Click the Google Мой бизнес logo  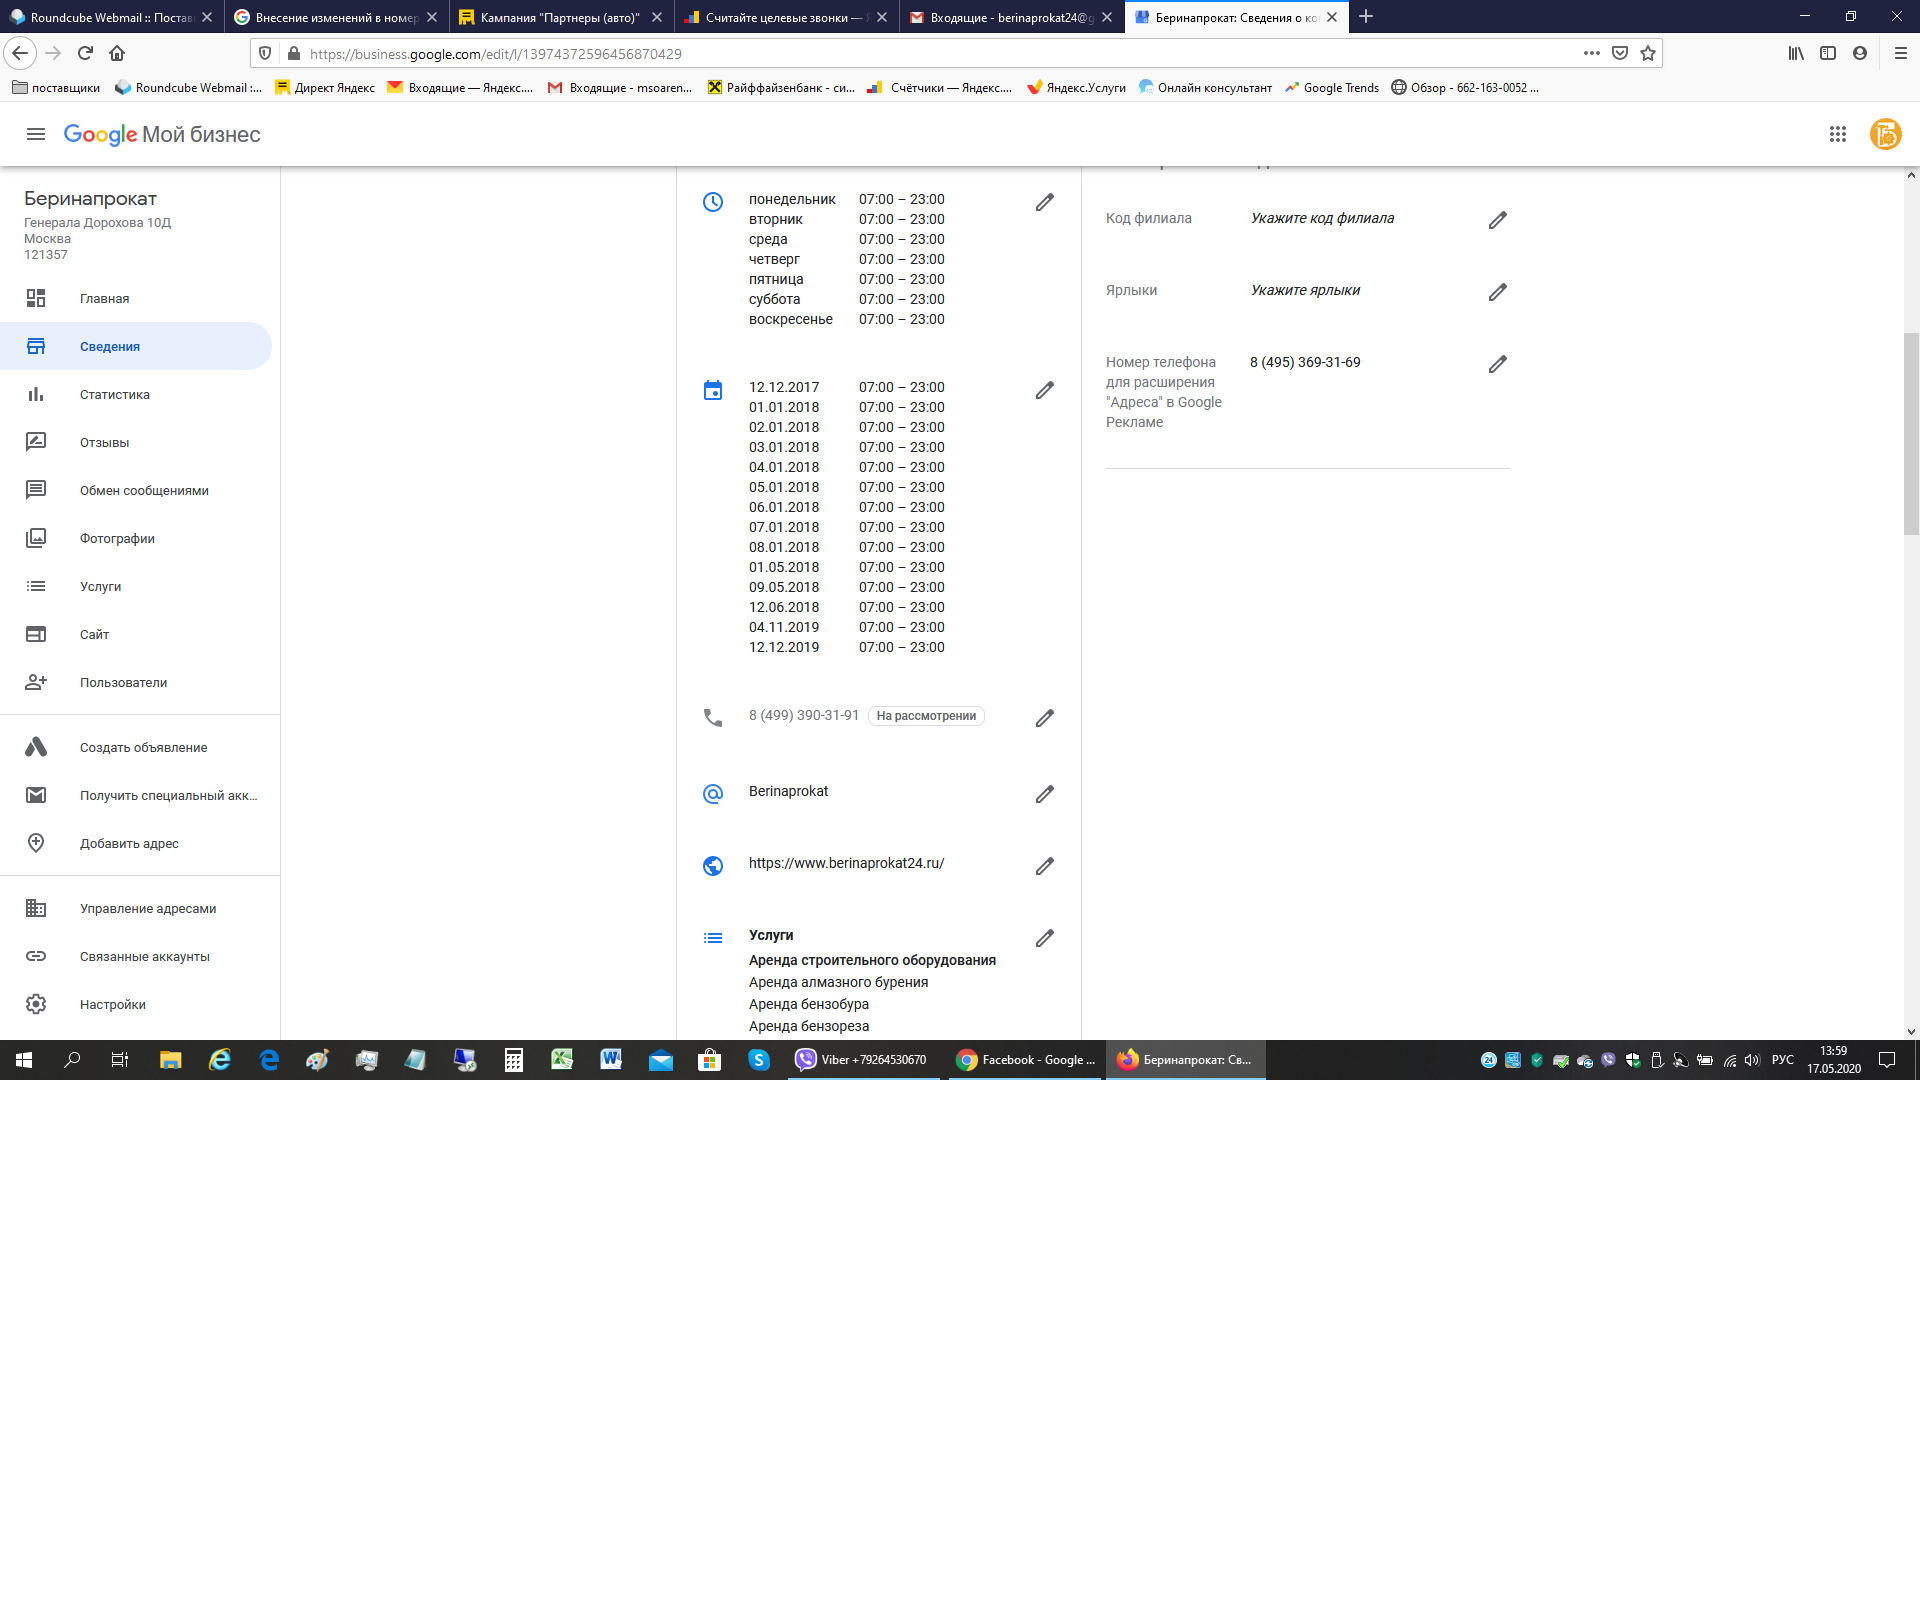(x=162, y=134)
